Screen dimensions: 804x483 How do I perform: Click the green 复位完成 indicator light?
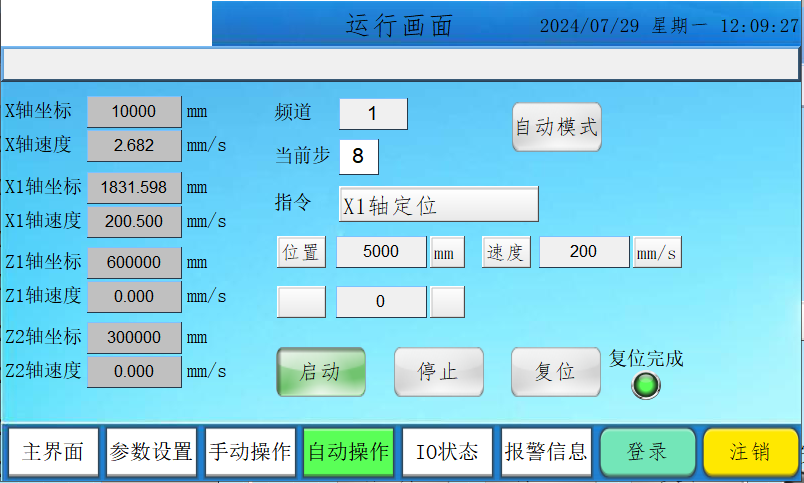647,385
